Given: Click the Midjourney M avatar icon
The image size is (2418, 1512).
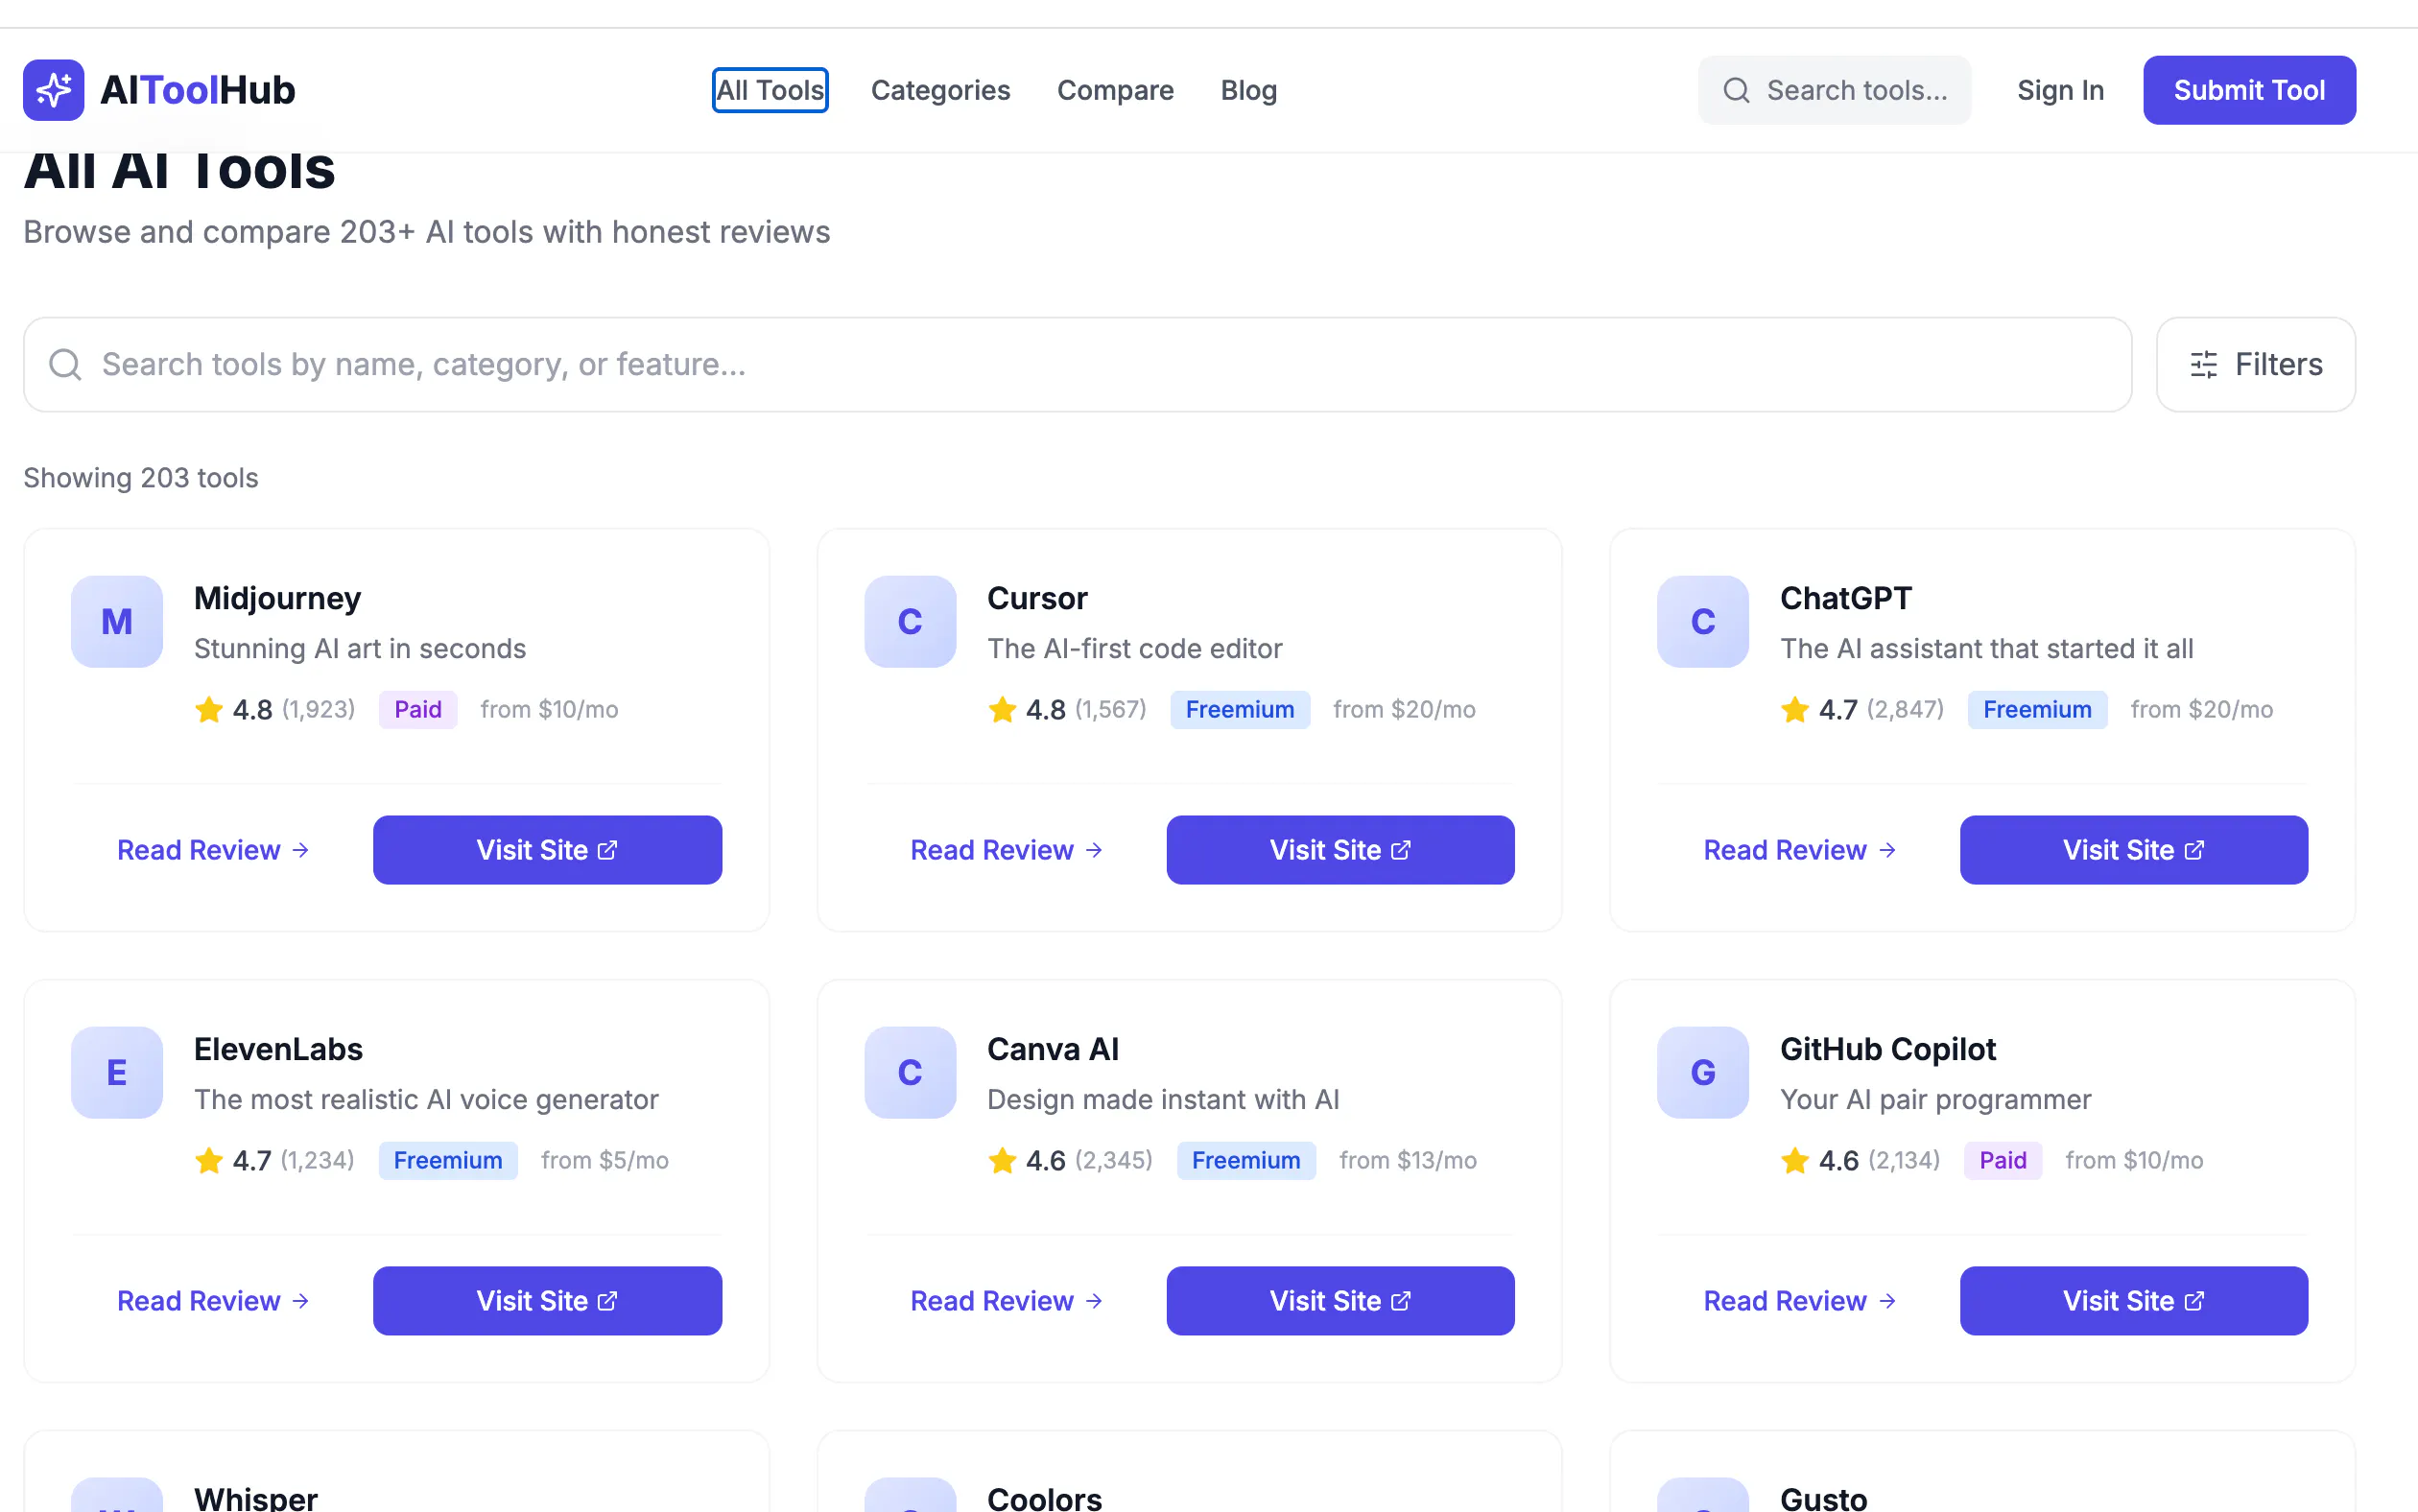Looking at the screenshot, I should pyautogui.click(x=117, y=622).
